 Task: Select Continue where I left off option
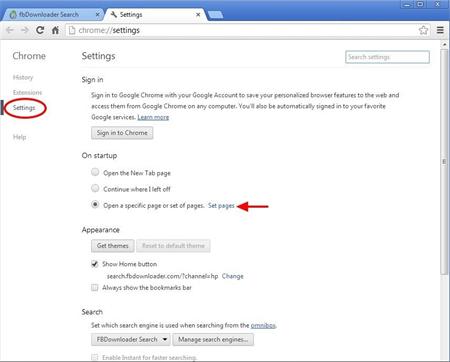(x=95, y=188)
